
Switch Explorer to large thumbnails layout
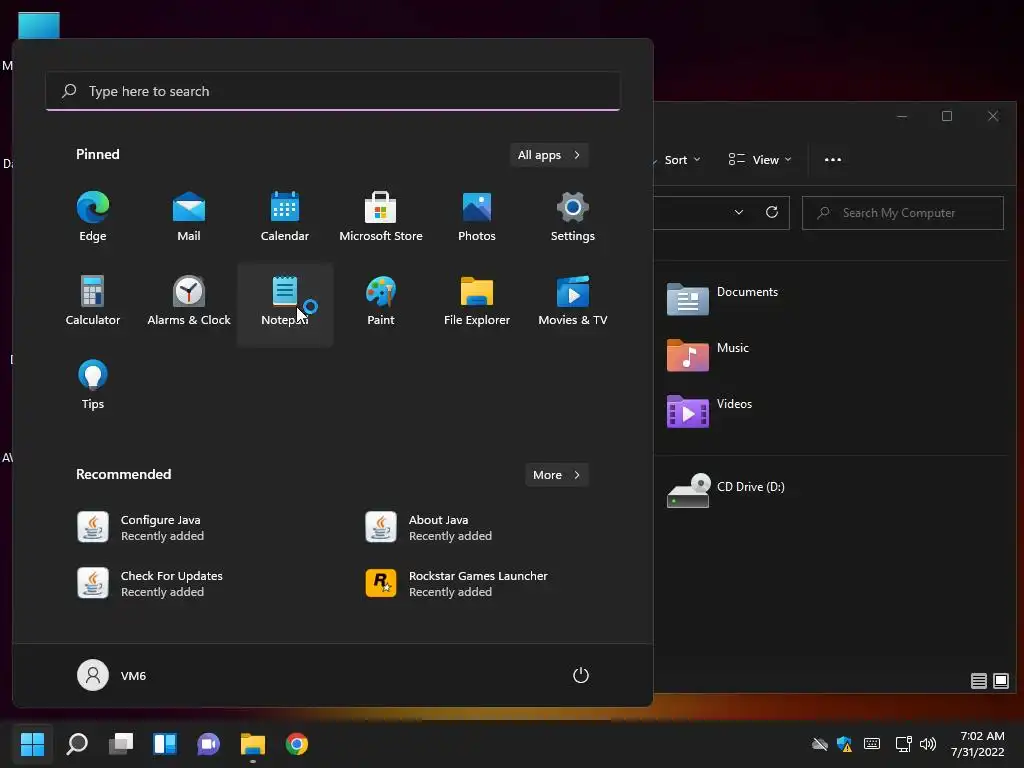tap(1000, 681)
